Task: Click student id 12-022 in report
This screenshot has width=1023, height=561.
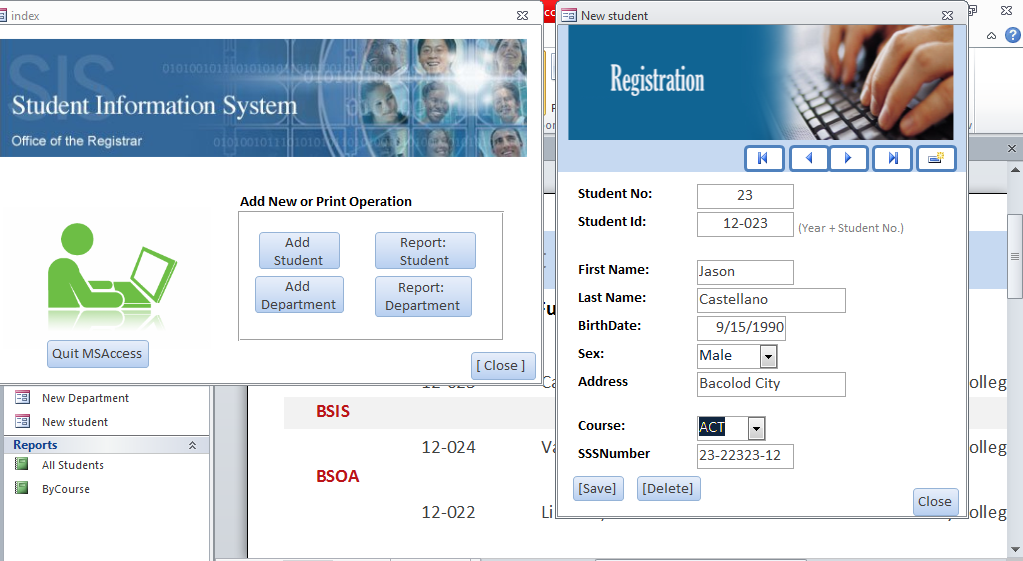Action: coord(448,513)
